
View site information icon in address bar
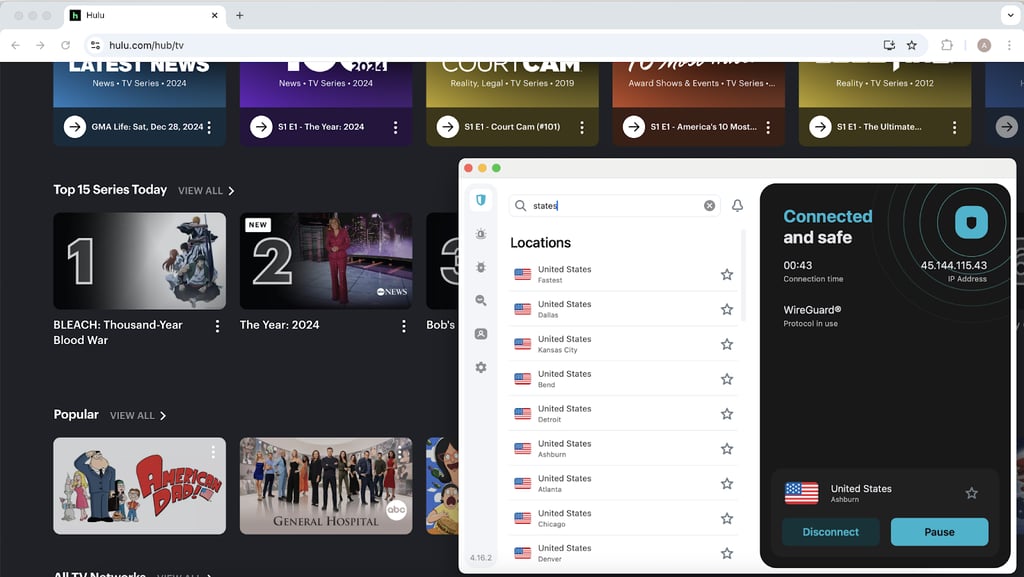[x=95, y=45]
